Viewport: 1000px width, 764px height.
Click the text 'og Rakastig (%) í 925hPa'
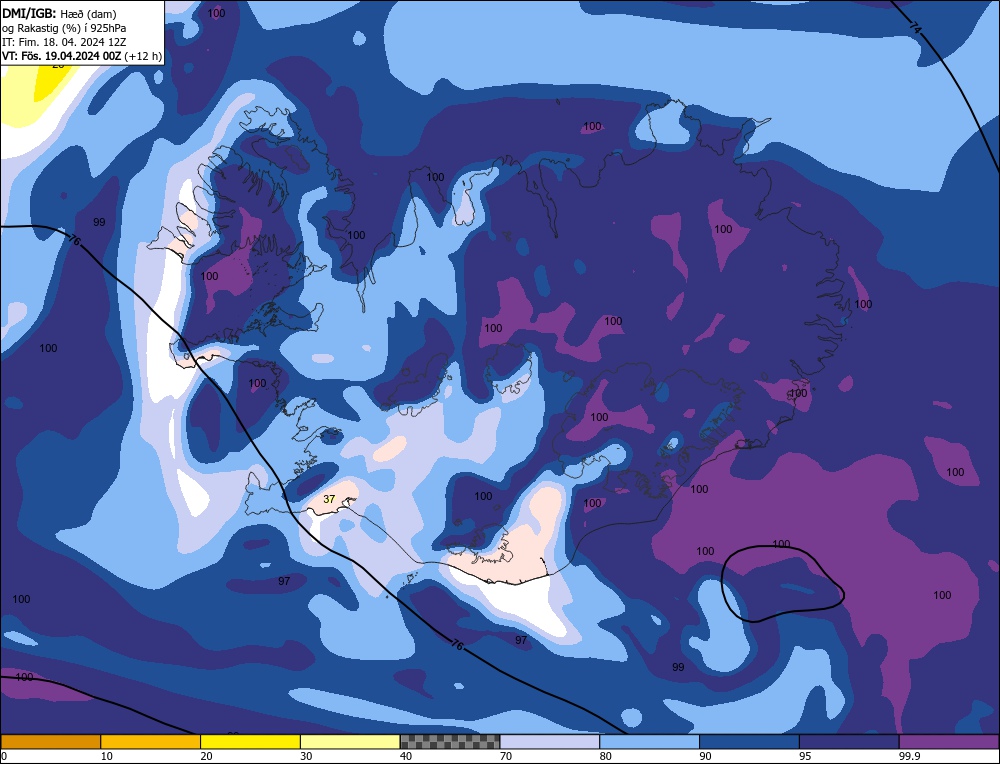(x=64, y=28)
